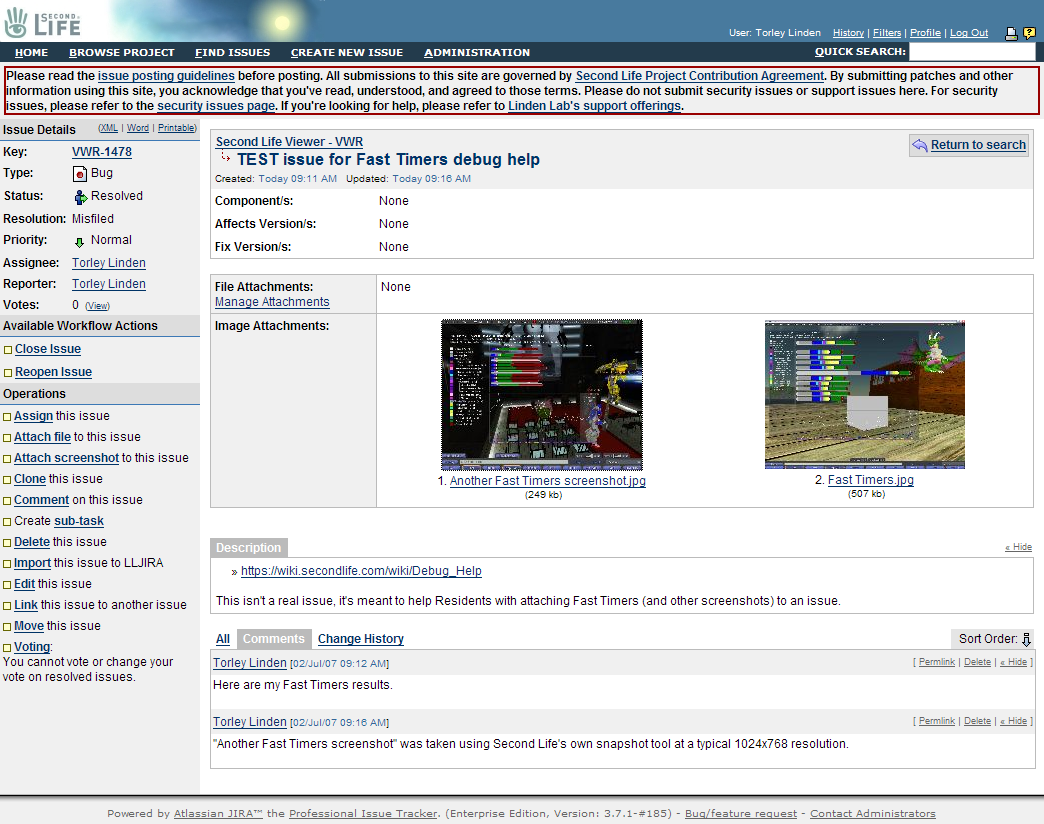Switch to the Change History tab
The height and width of the screenshot is (824, 1044).
(360, 639)
